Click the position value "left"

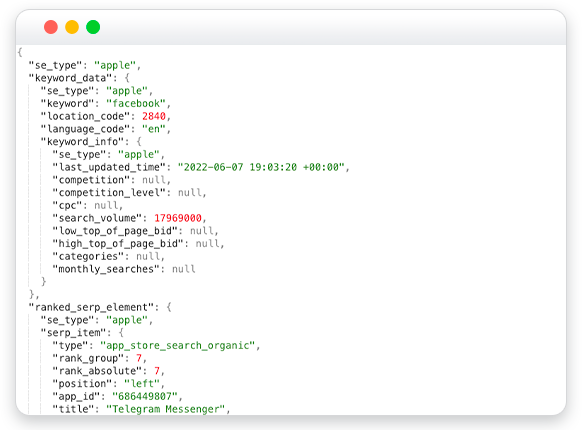coord(142,383)
